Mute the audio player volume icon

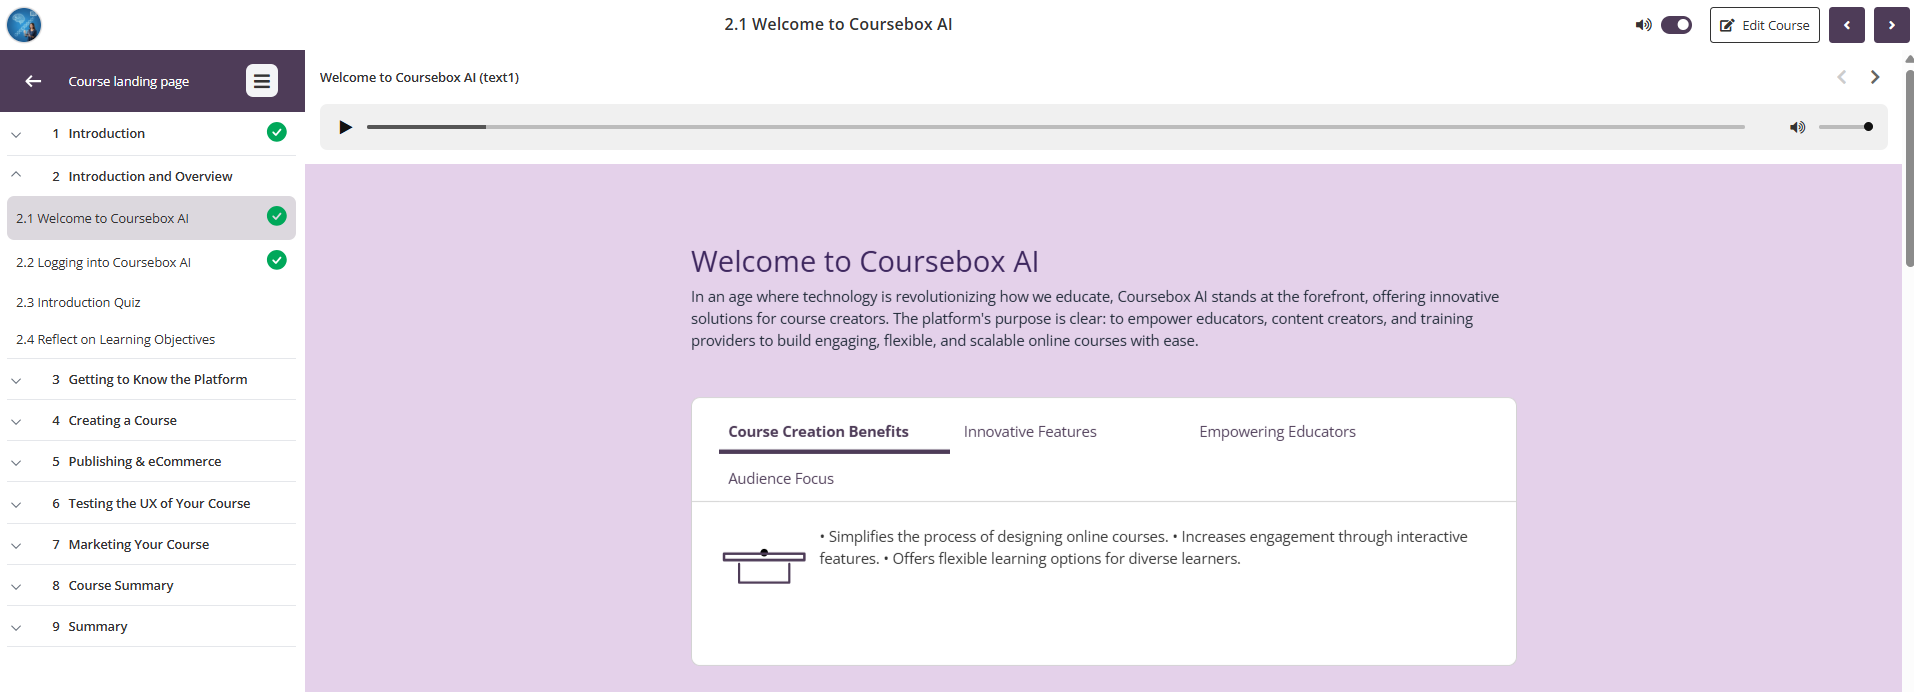(1797, 127)
